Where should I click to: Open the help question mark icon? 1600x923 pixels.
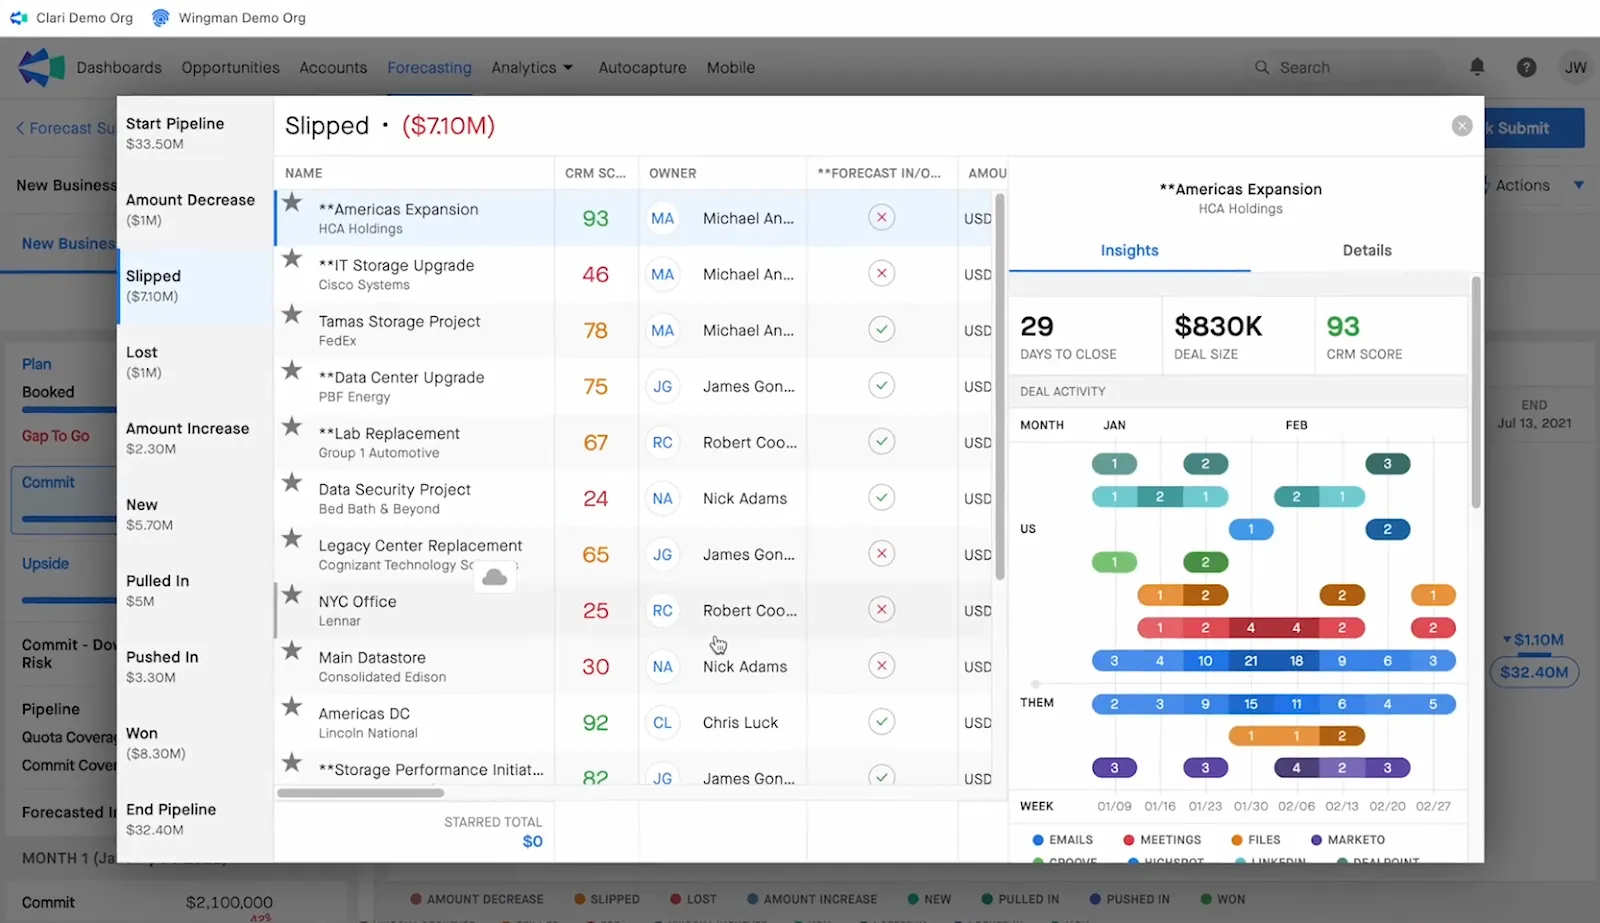click(1526, 67)
